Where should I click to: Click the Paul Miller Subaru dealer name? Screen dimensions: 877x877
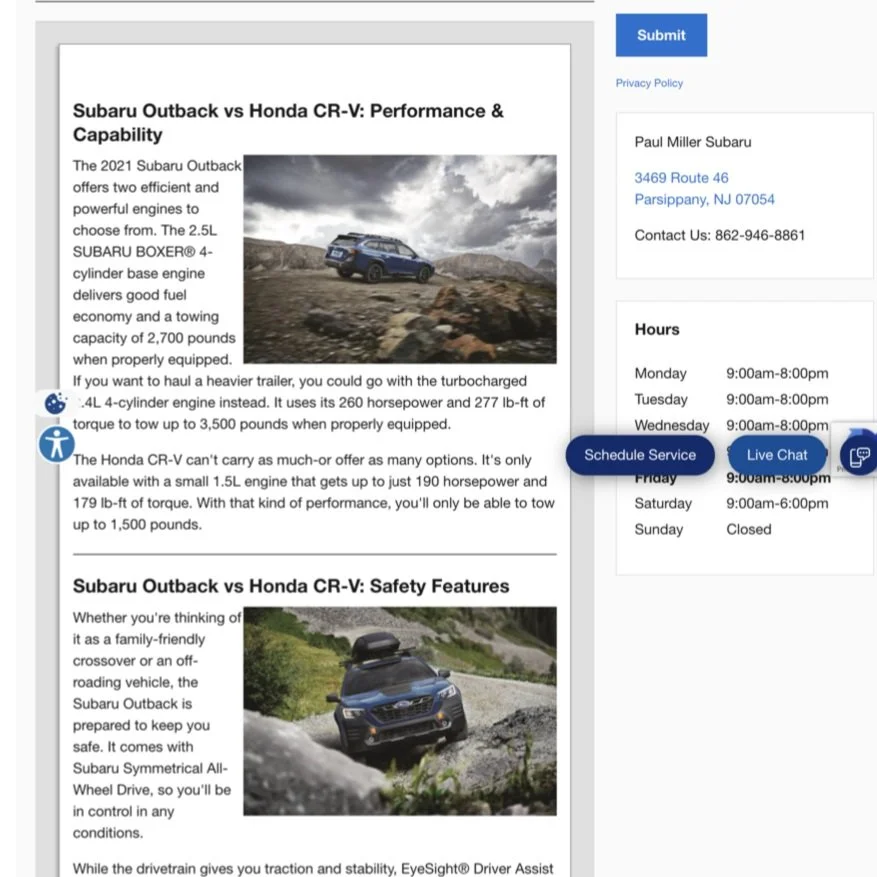[692, 142]
